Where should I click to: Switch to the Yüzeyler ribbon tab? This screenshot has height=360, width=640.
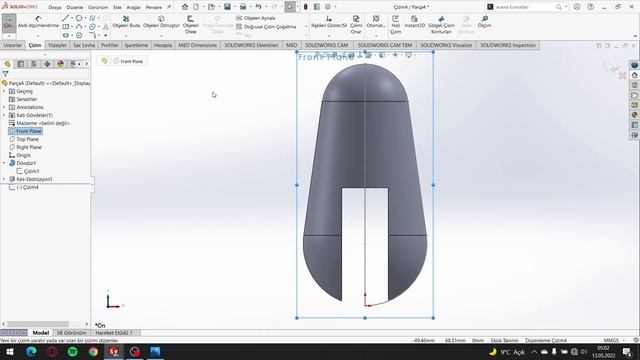[x=57, y=45]
